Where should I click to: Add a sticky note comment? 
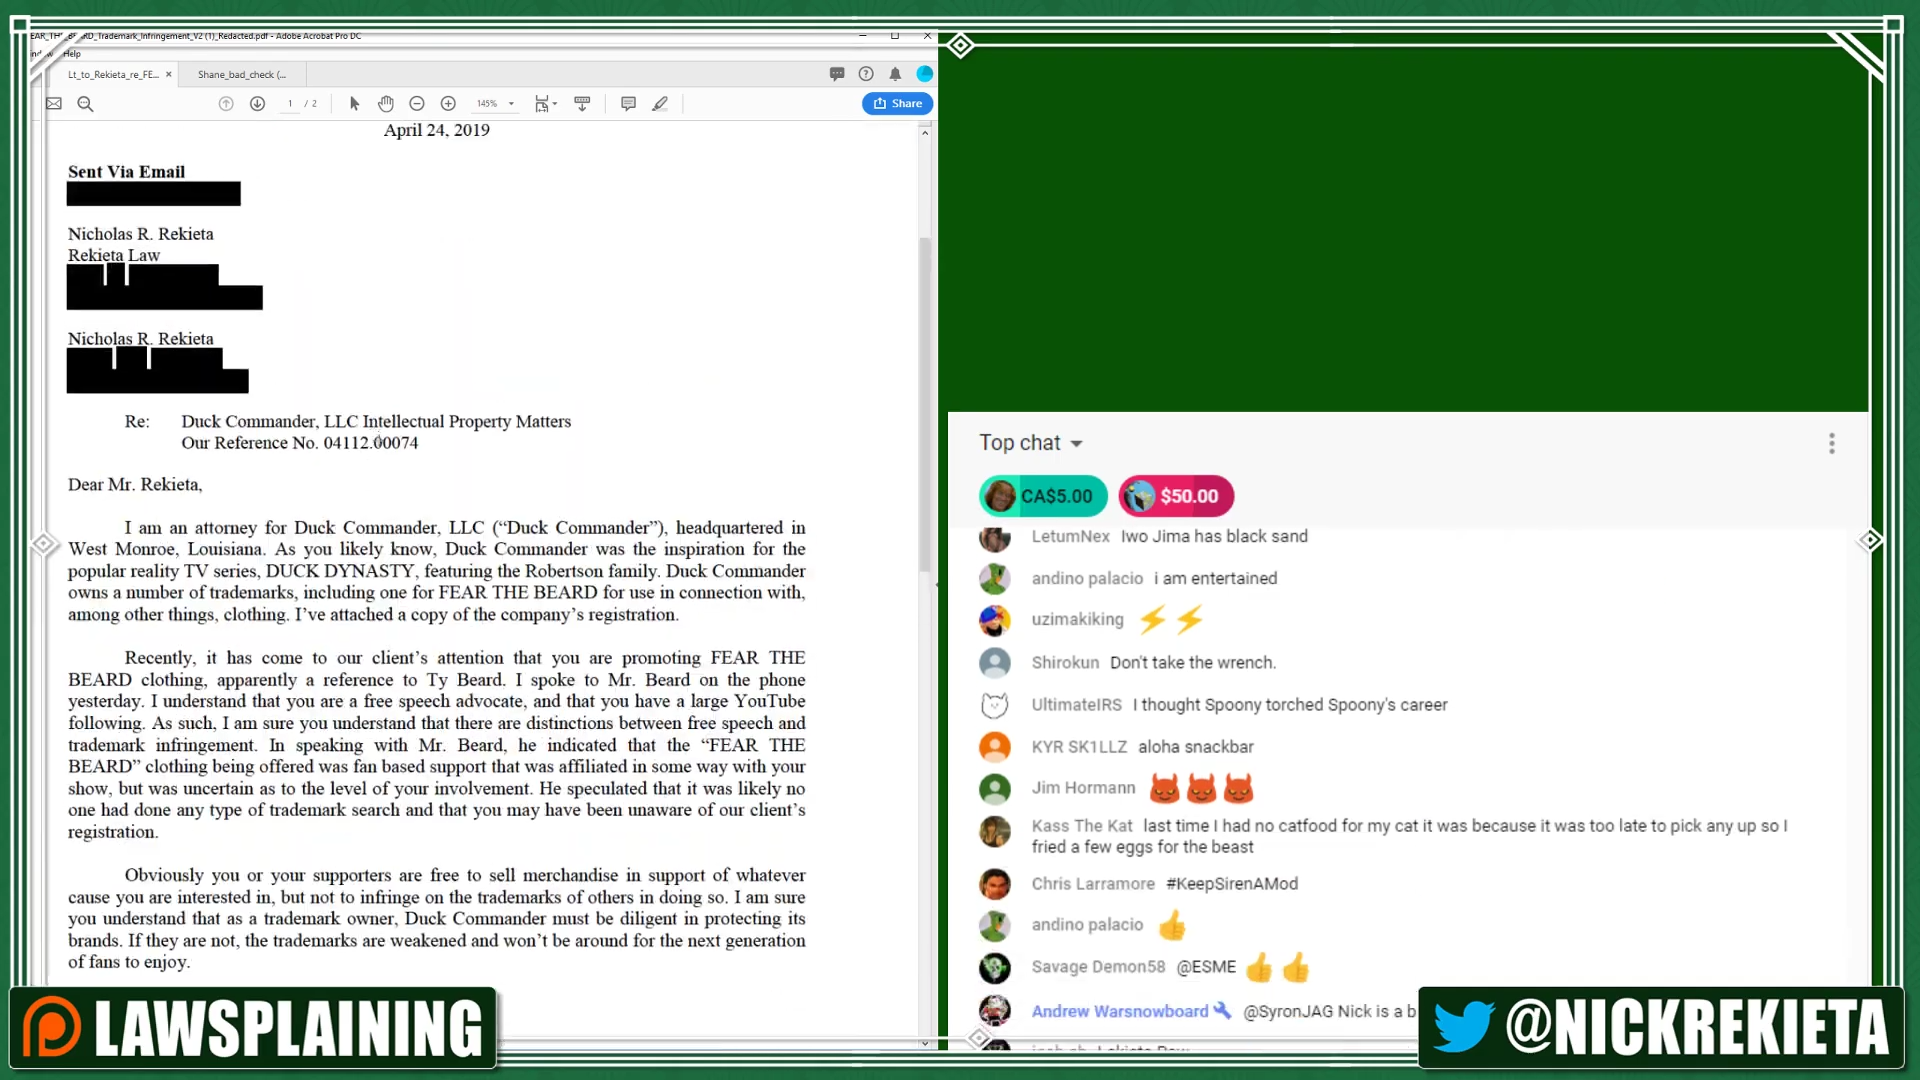coord(628,104)
